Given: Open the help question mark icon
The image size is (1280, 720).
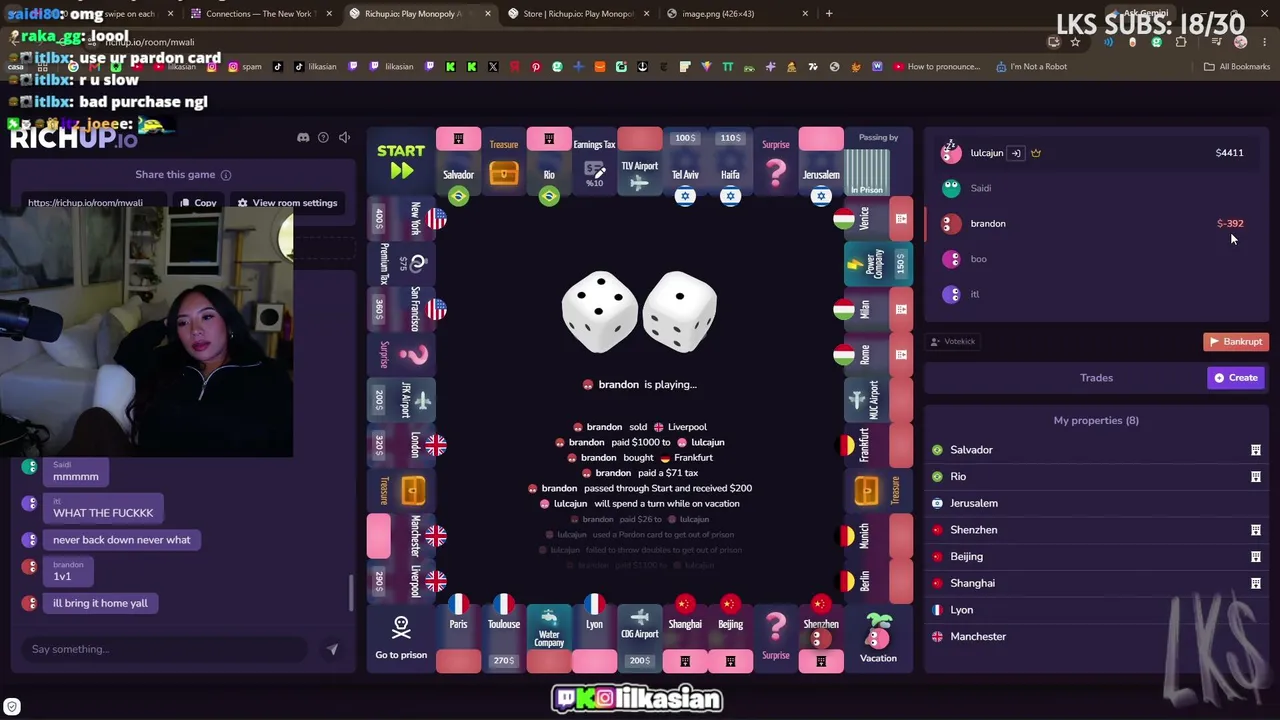Looking at the screenshot, I should (x=323, y=137).
